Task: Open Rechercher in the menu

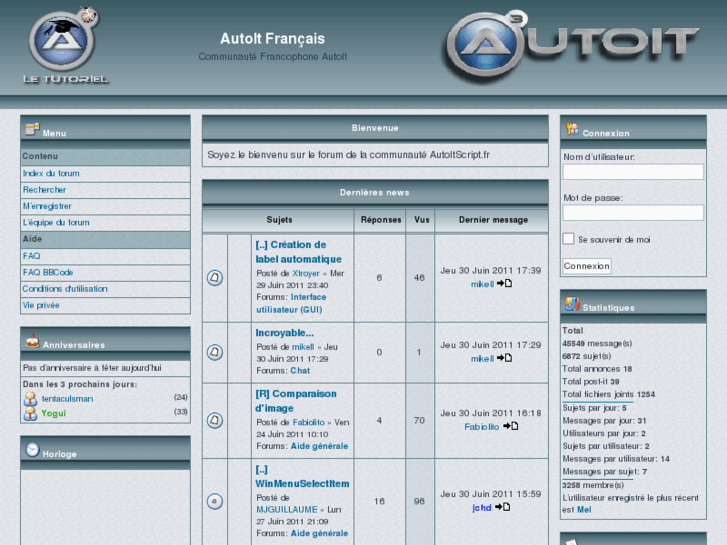Action: click(45, 190)
